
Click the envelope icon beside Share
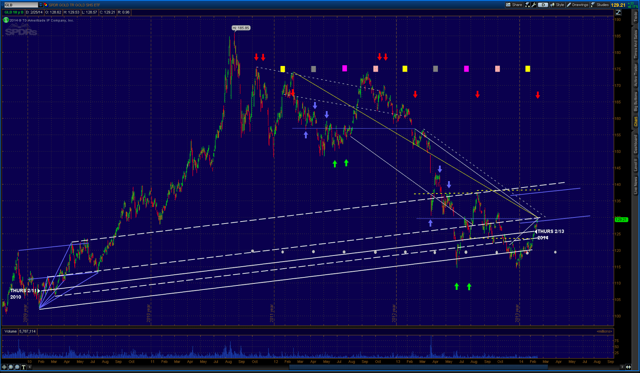pyautogui.click(x=508, y=4)
